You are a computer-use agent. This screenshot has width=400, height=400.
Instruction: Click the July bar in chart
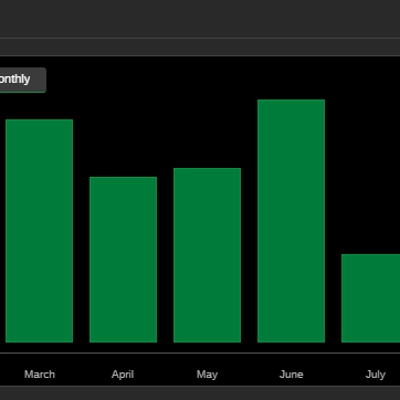(x=371, y=298)
